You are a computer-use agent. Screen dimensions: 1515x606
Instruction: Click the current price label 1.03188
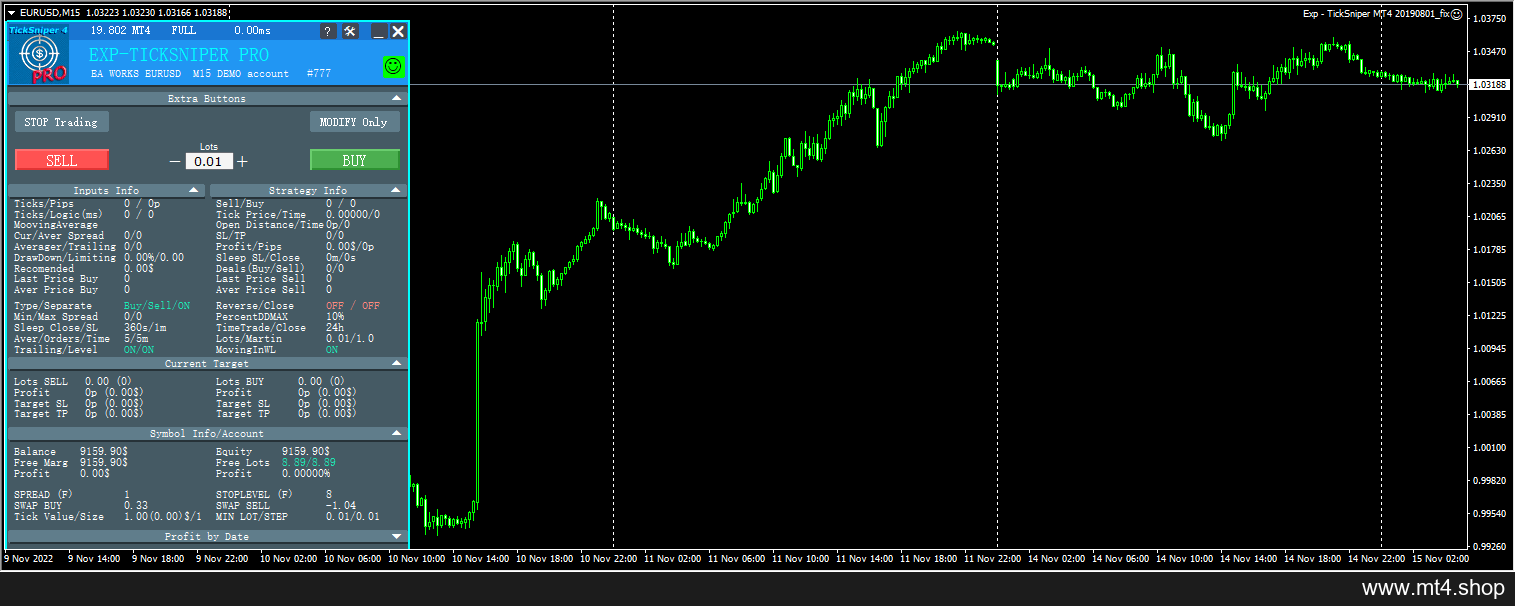click(x=1489, y=85)
